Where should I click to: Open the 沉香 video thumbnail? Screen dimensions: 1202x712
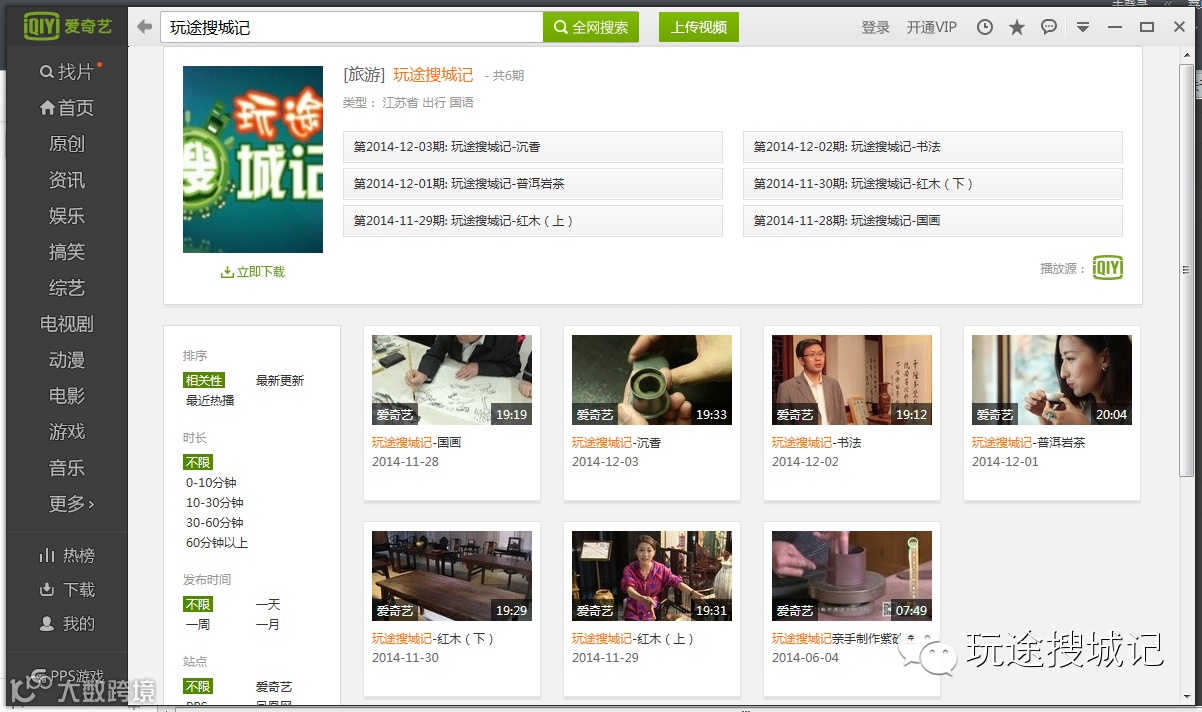pos(652,380)
